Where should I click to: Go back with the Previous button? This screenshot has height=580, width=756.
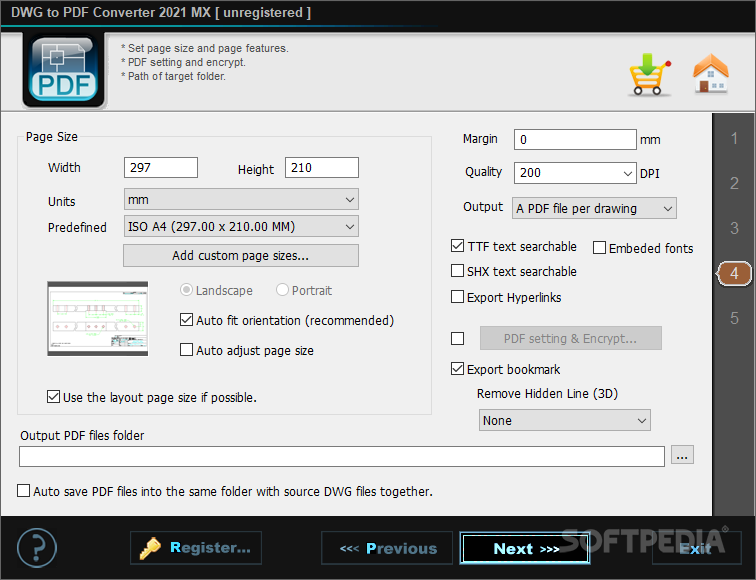387,548
